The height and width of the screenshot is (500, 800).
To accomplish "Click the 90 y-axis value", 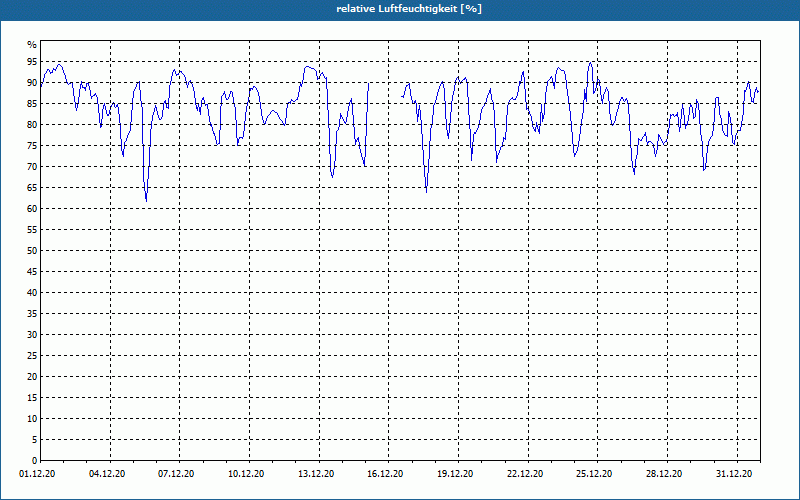I will coord(32,83).
